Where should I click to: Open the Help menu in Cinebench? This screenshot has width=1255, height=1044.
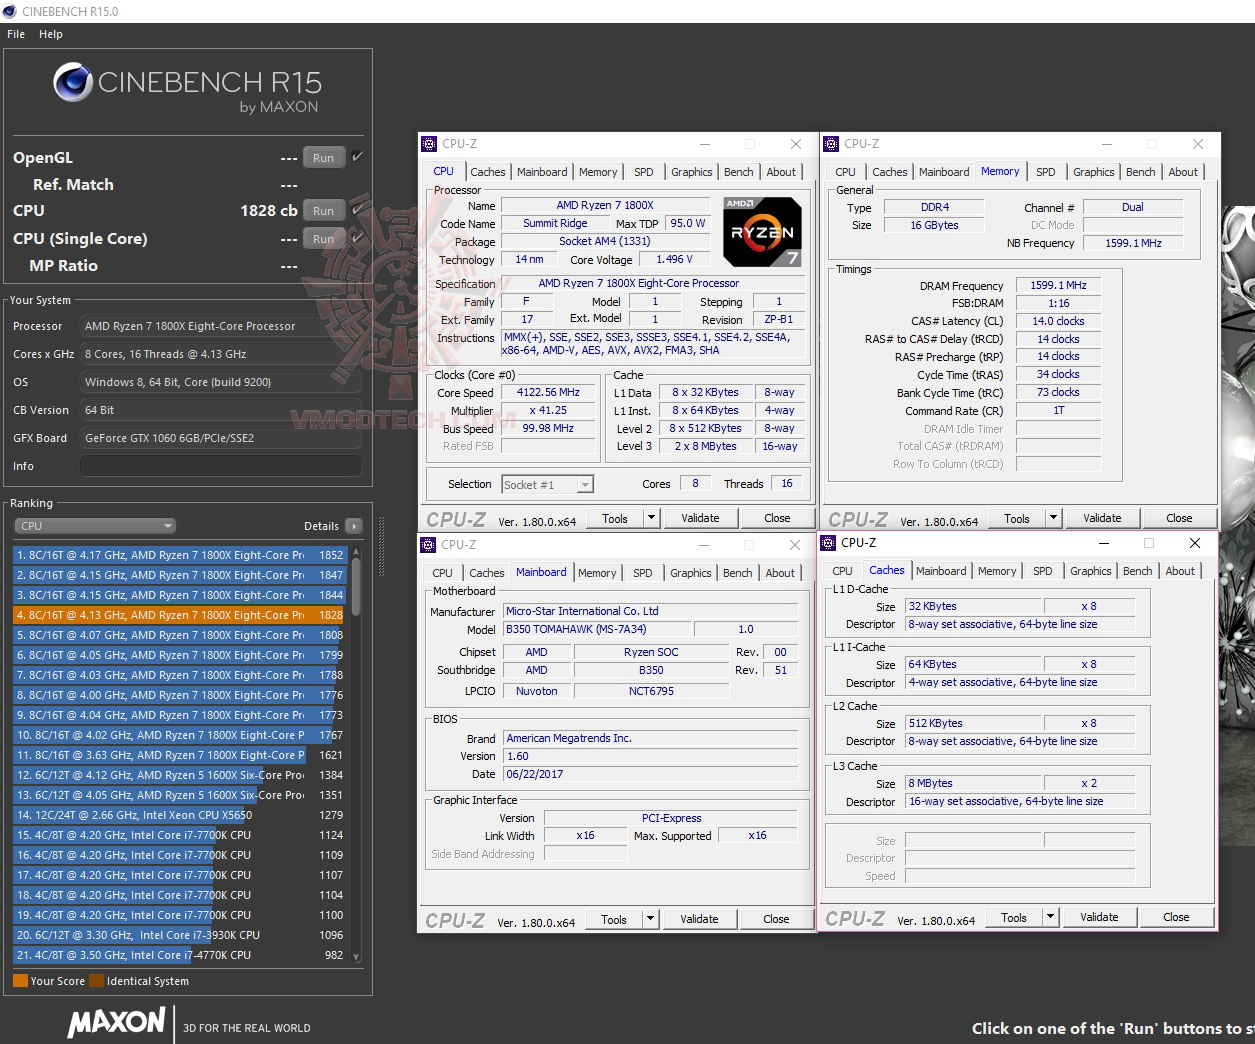click(x=51, y=34)
